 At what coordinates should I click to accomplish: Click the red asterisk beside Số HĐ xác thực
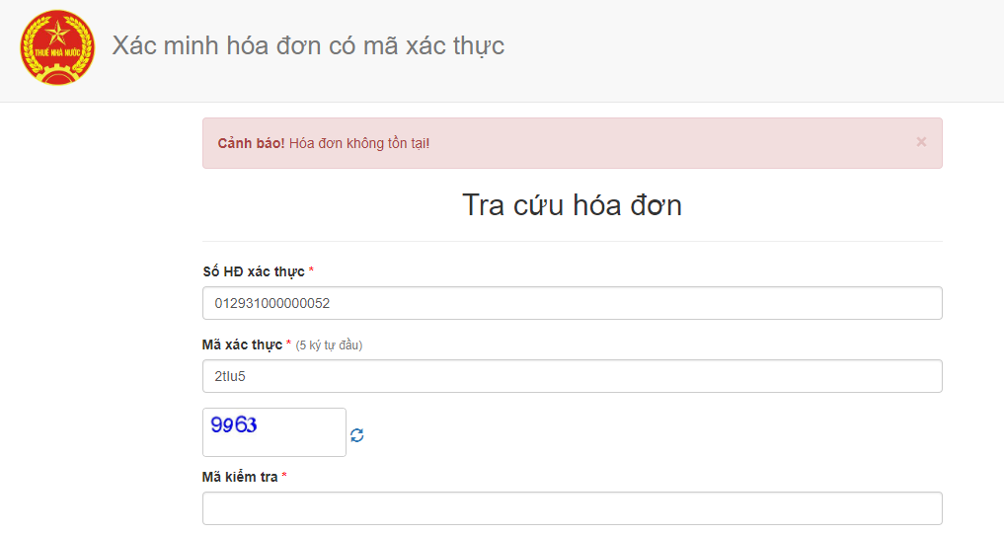[x=311, y=269]
